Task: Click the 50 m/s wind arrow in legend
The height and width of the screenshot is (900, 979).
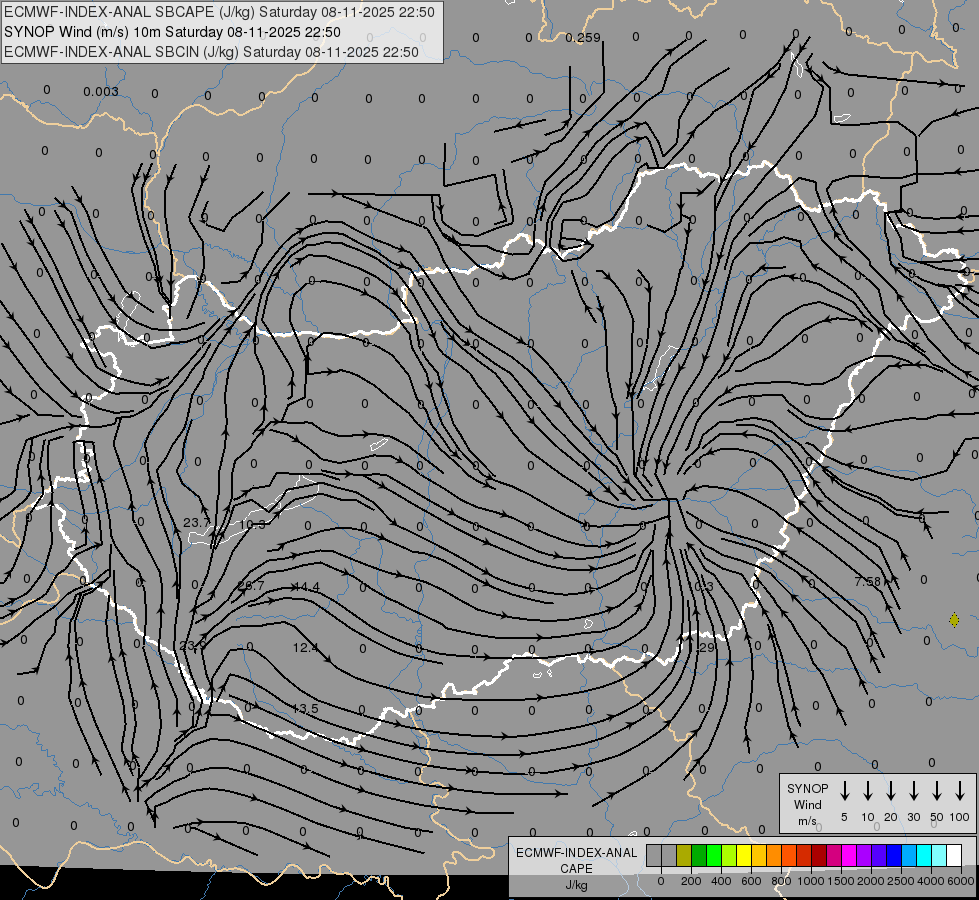Action: point(937,791)
